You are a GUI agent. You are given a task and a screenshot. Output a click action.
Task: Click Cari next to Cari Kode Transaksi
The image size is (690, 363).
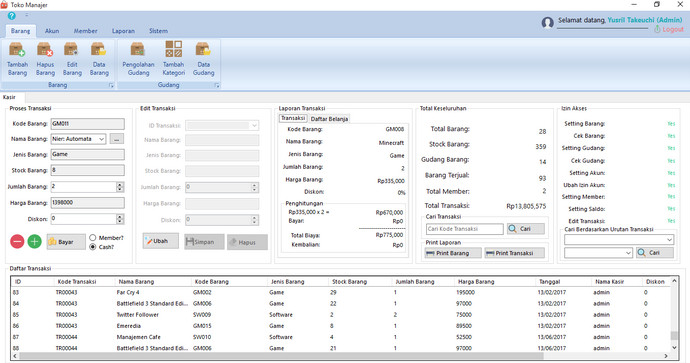click(x=525, y=229)
